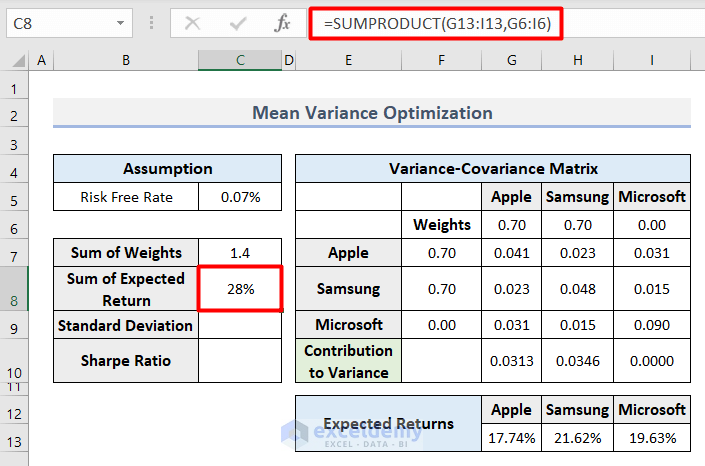The width and height of the screenshot is (705, 466).
Task: Select column G header
Action: tap(512, 61)
